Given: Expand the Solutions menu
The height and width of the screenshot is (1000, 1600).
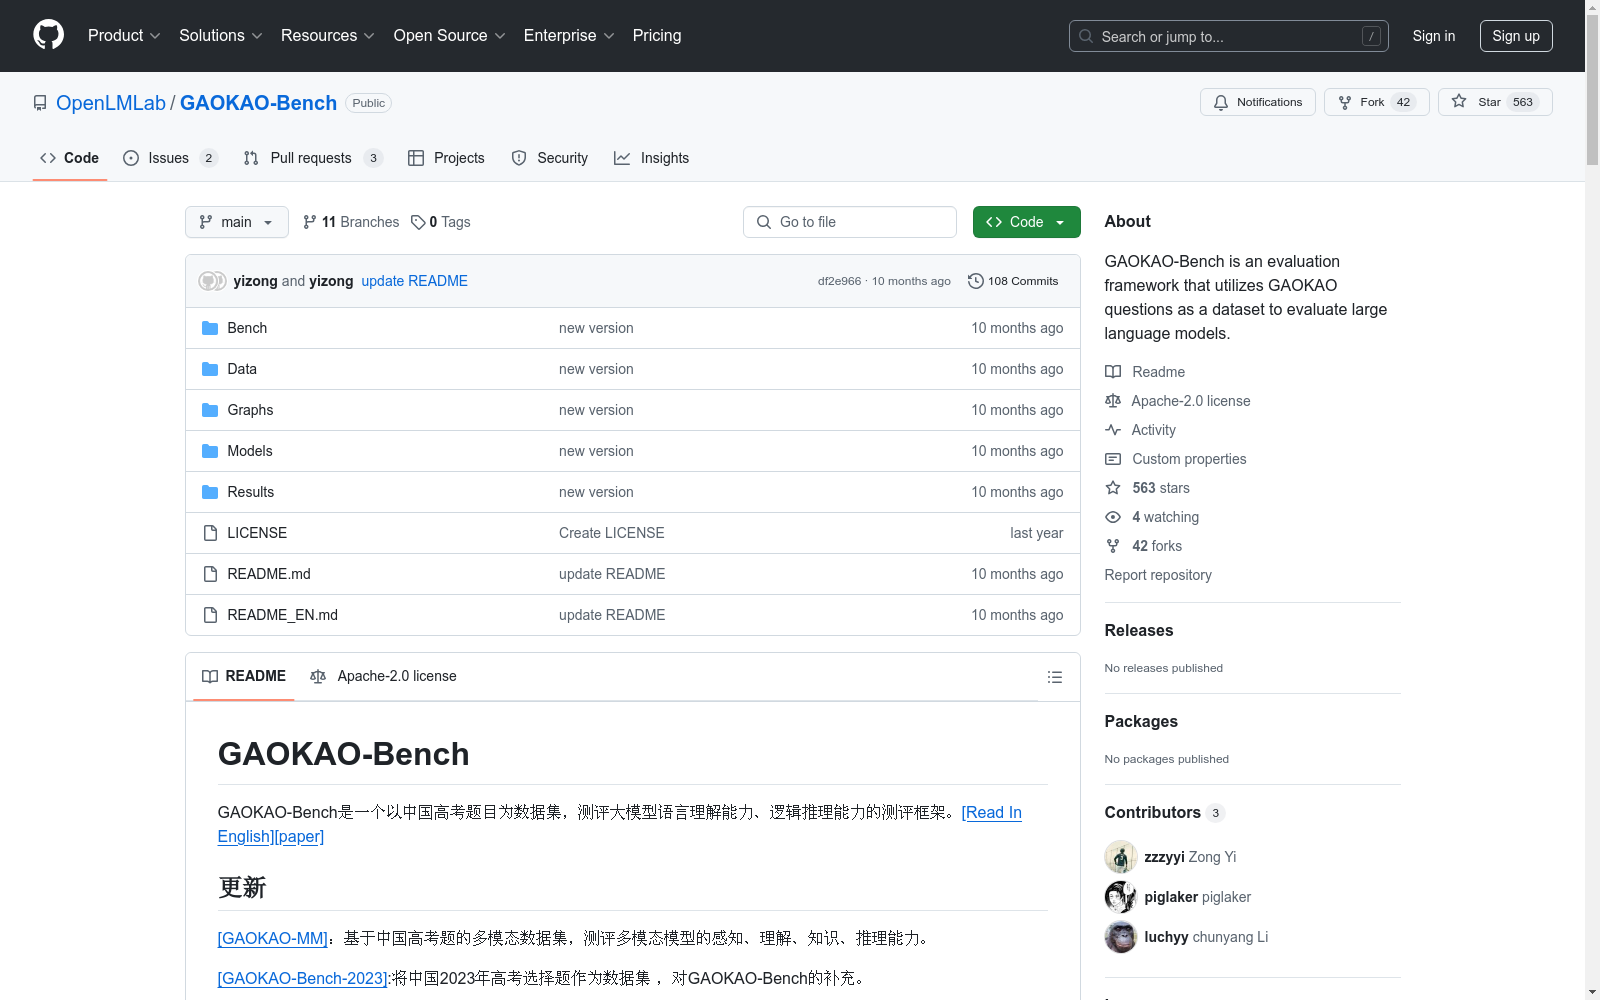Looking at the screenshot, I should [x=221, y=35].
